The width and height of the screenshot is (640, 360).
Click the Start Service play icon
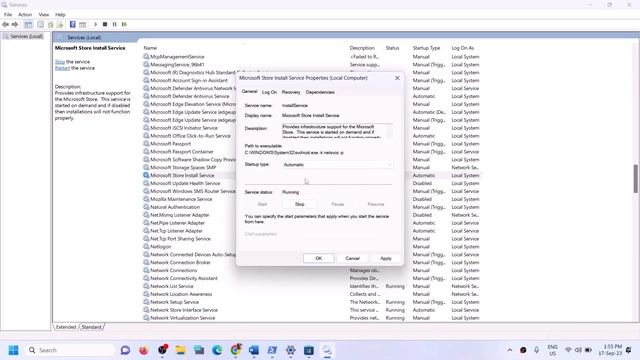(96, 24)
